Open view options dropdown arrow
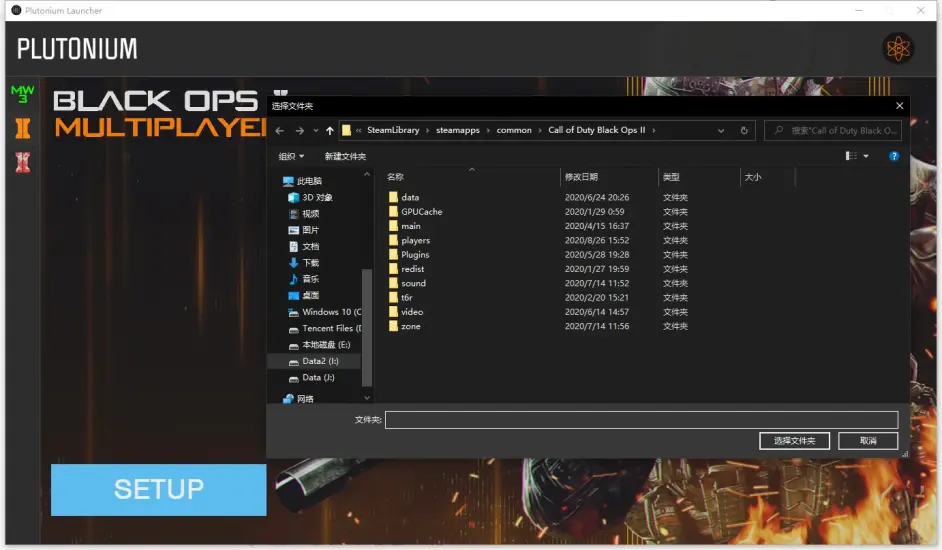942x550 pixels. click(x=866, y=156)
